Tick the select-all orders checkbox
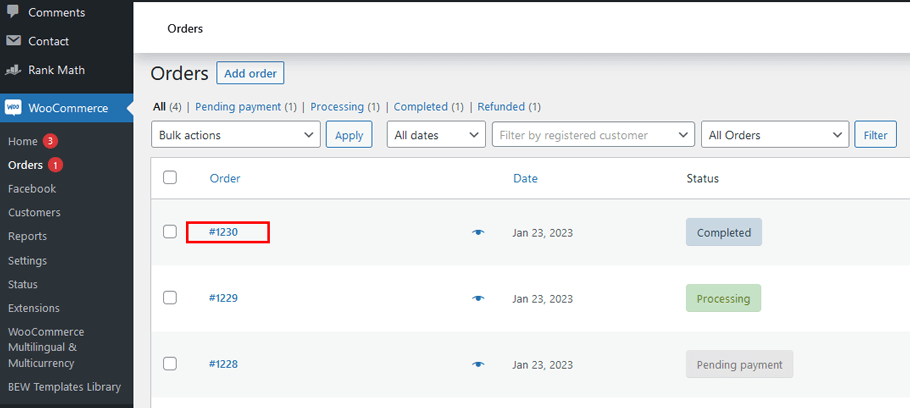The height and width of the screenshot is (408, 910). coord(170,178)
